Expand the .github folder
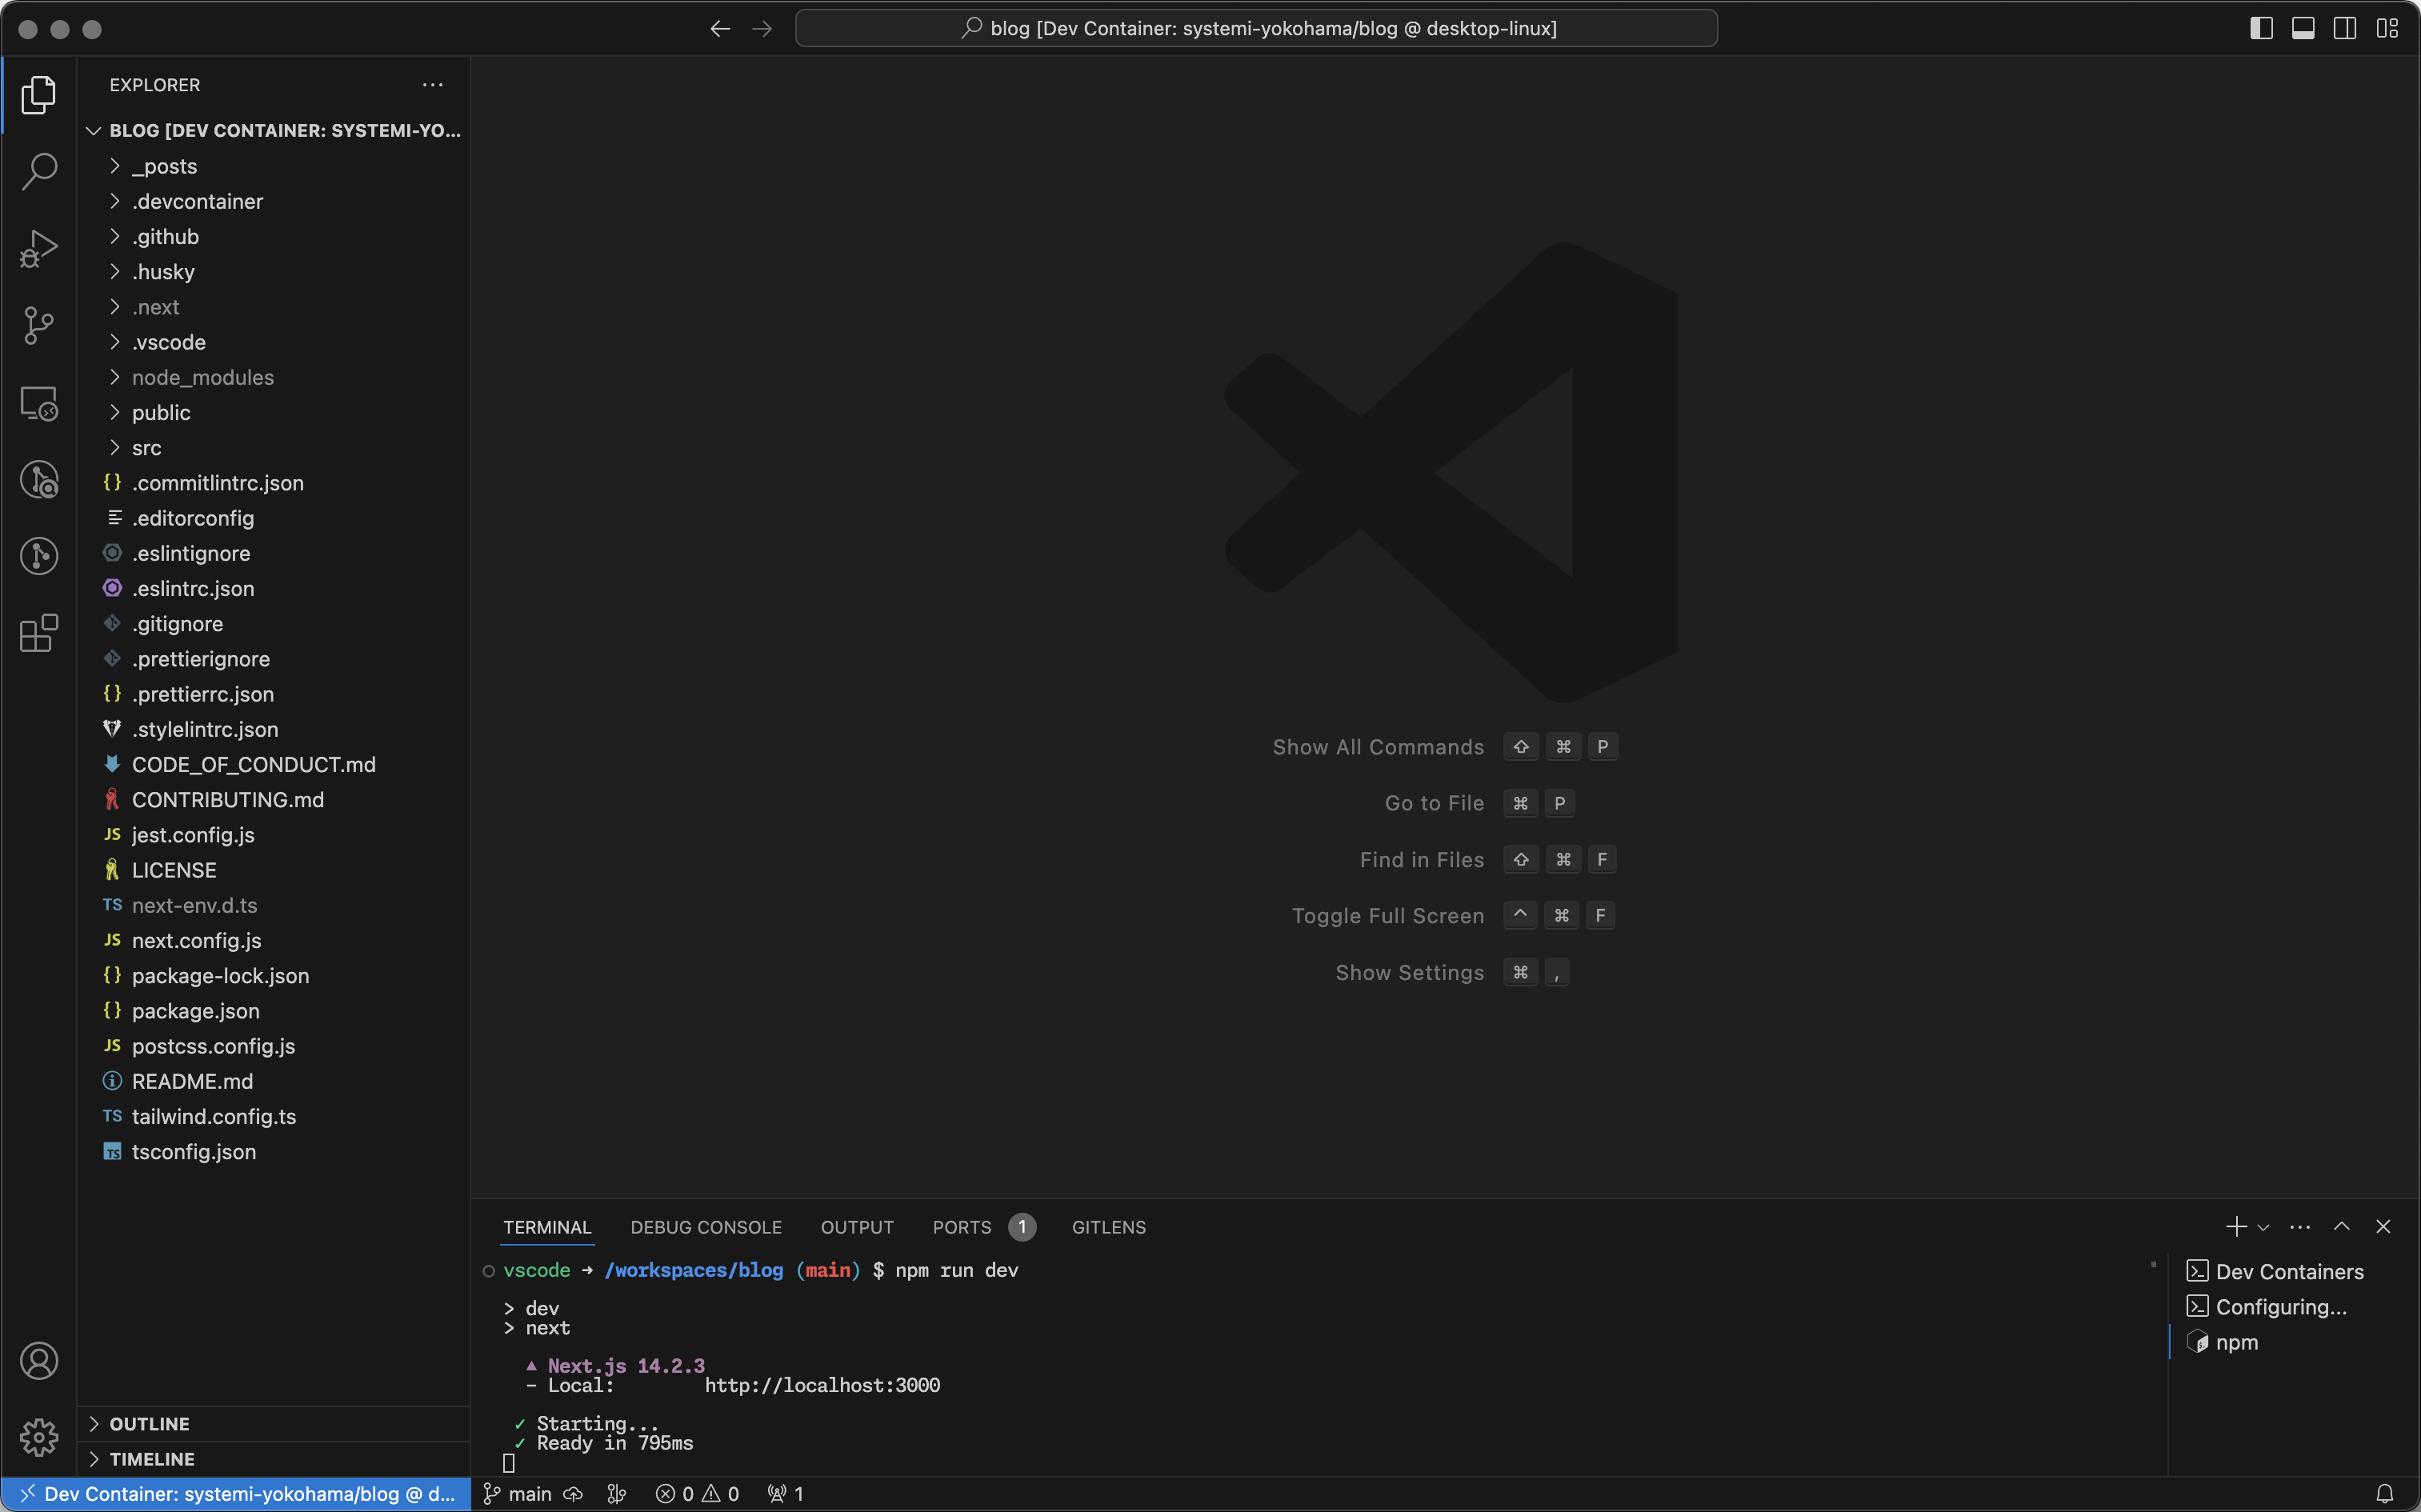Viewport: 2421px width, 1512px height. pos(273,236)
